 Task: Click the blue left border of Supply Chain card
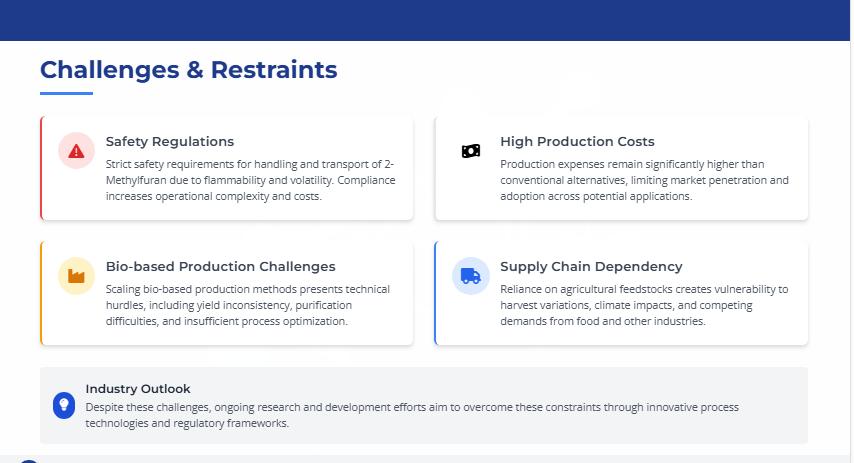point(436,293)
